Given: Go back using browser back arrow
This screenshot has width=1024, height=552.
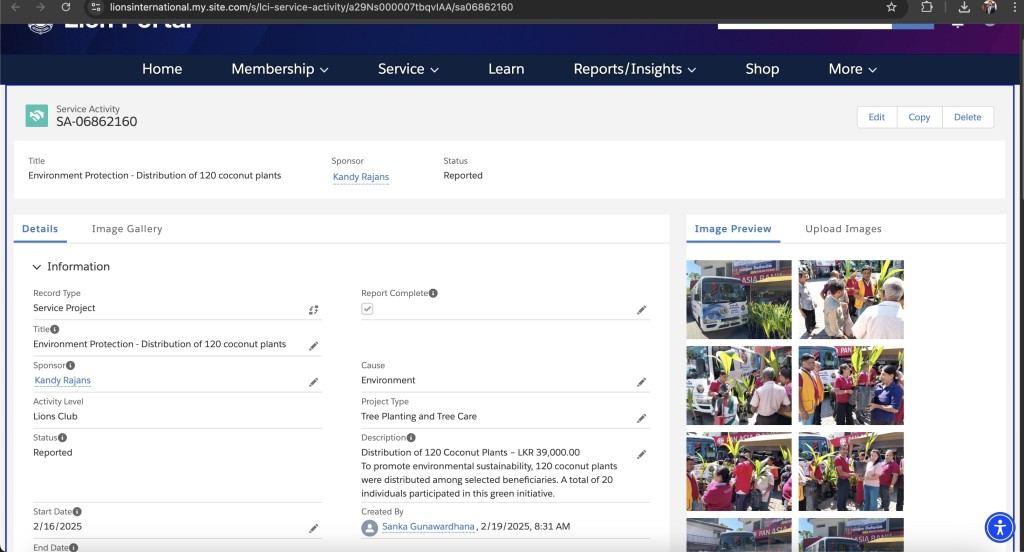Looking at the screenshot, I should tap(16, 7).
